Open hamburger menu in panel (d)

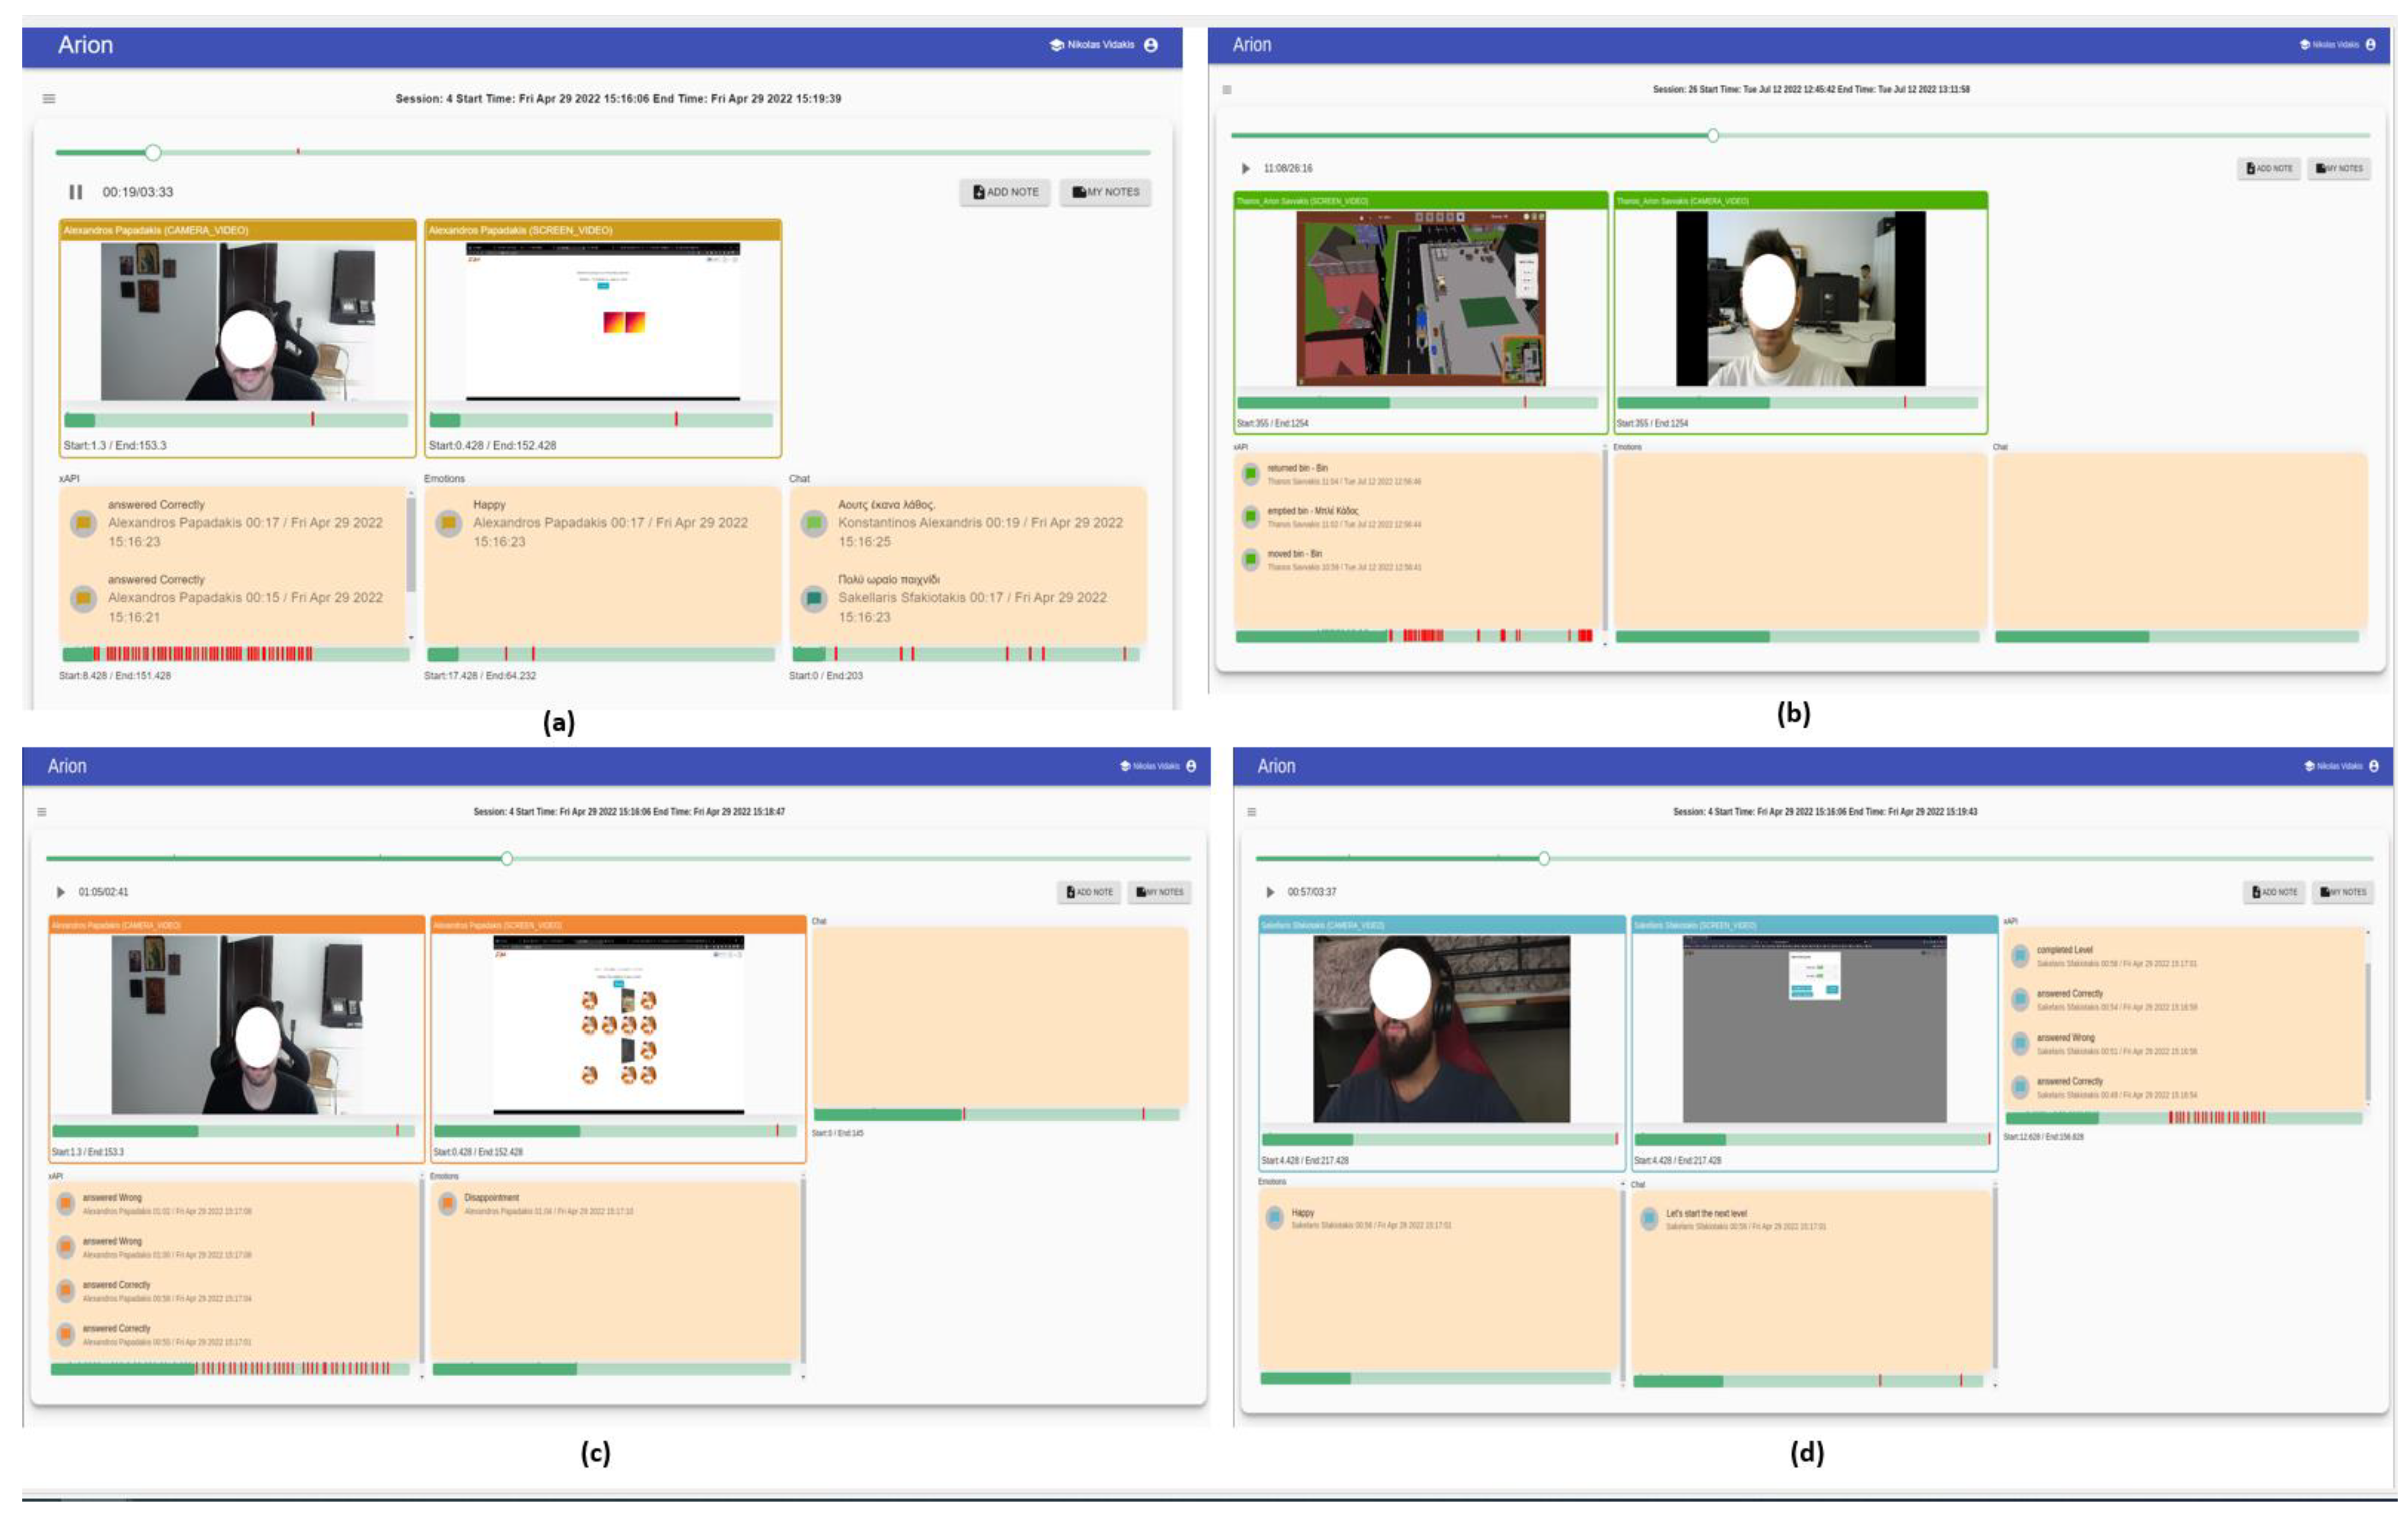[x=1251, y=812]
